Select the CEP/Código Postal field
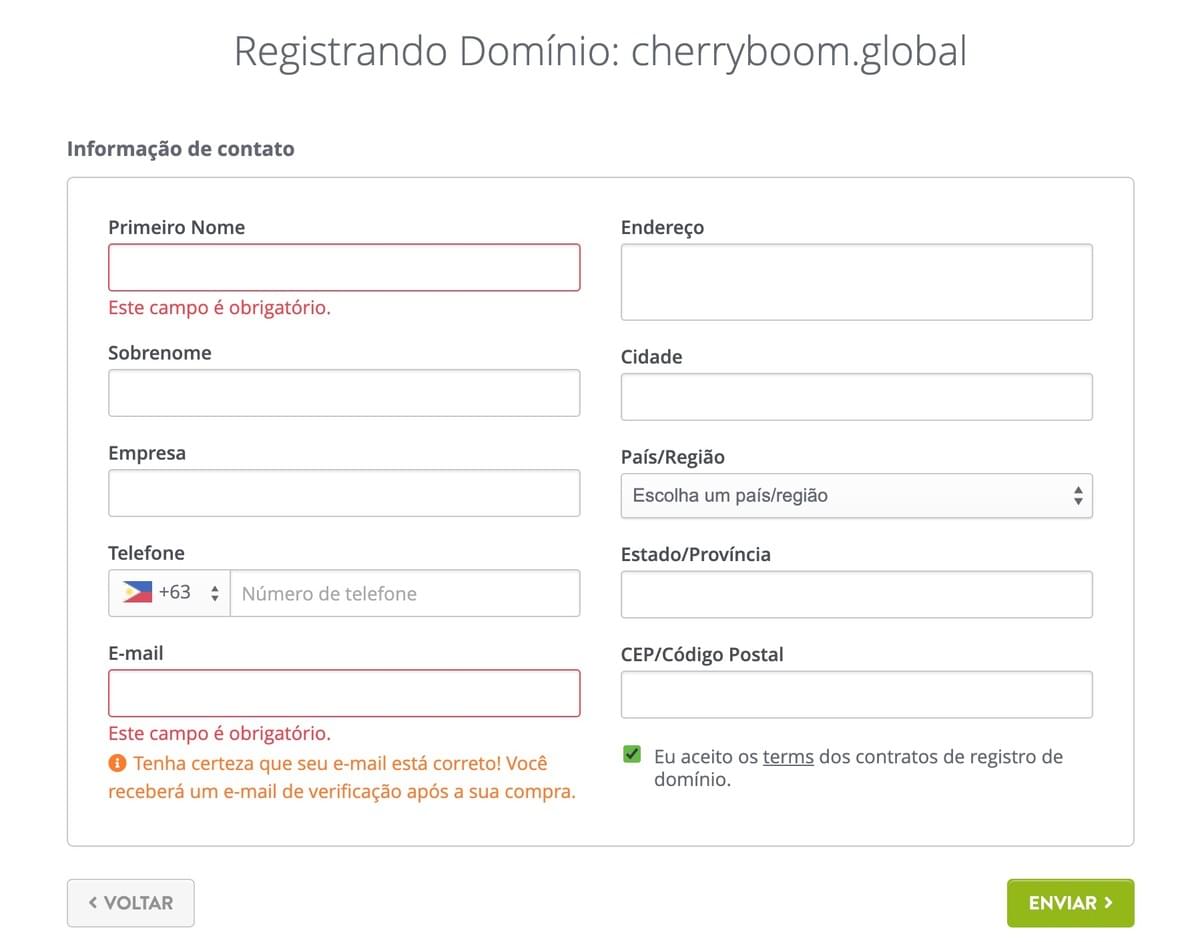This screenshot has height=942, width=1200. tap(856, 693)
